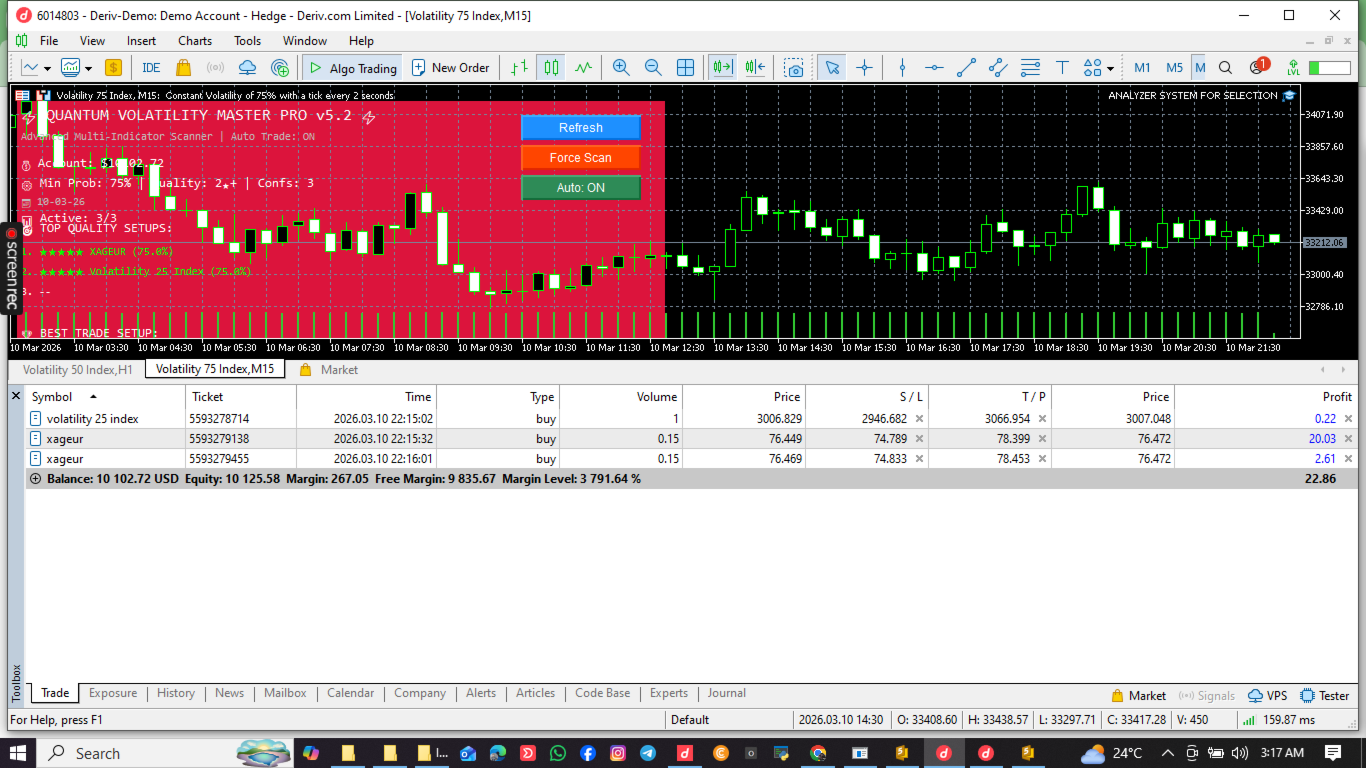The height and width of the screenshot is (768, 1366).
Task: Close the Toolbox panel with X
Action: tap(15, 397)
